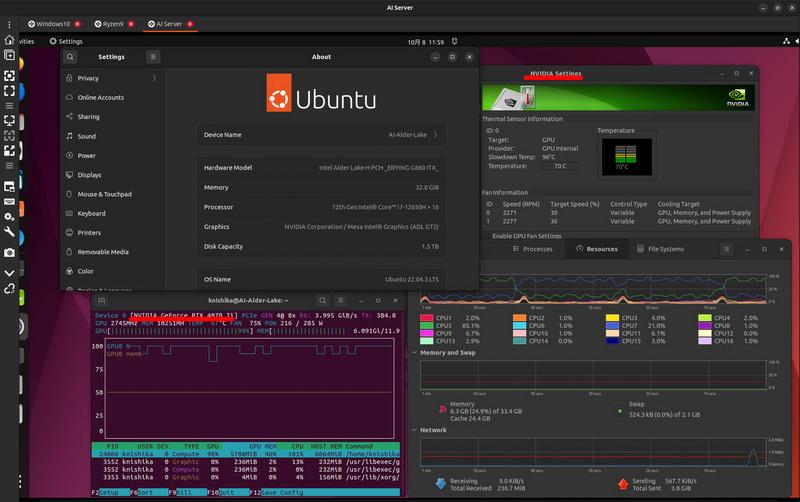Click F12 Save Config in nvtop

276,493
